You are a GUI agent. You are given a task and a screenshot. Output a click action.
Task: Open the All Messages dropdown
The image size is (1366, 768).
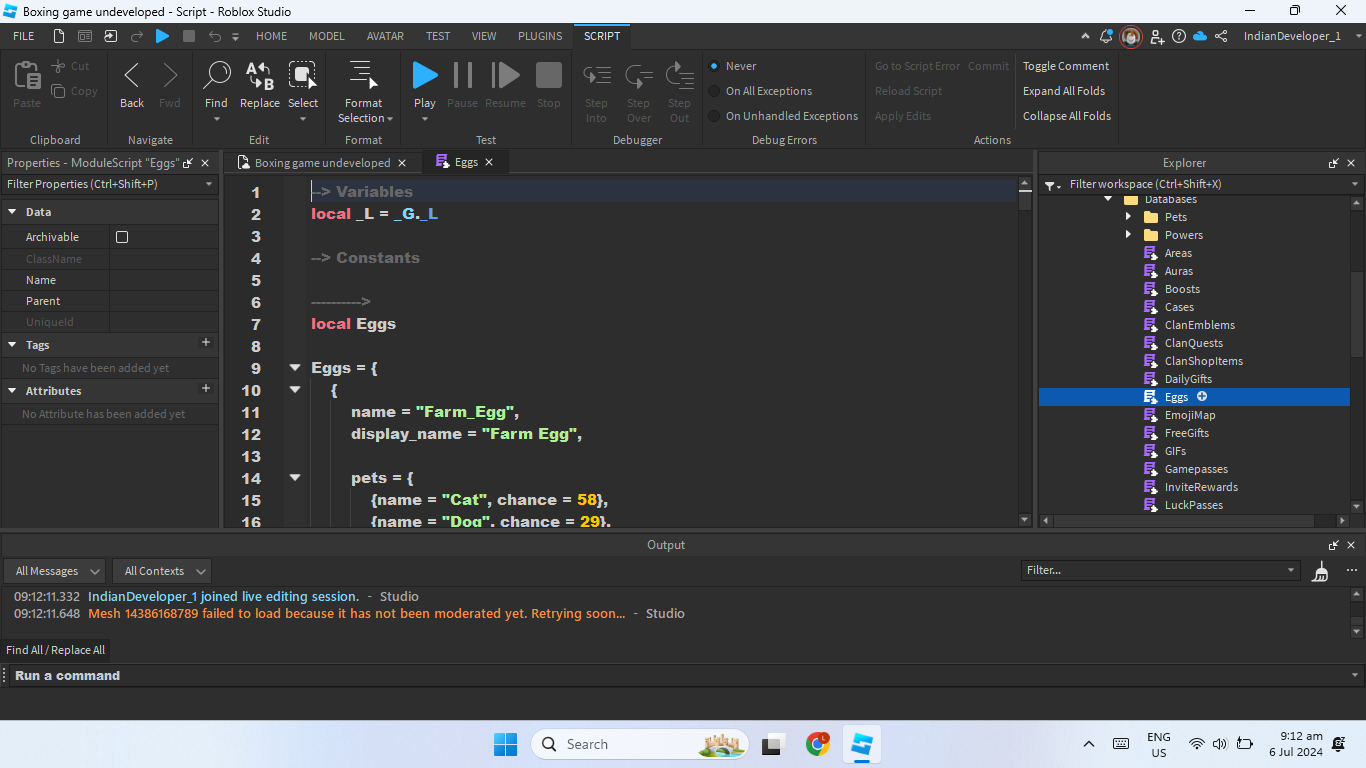point(54,571)
